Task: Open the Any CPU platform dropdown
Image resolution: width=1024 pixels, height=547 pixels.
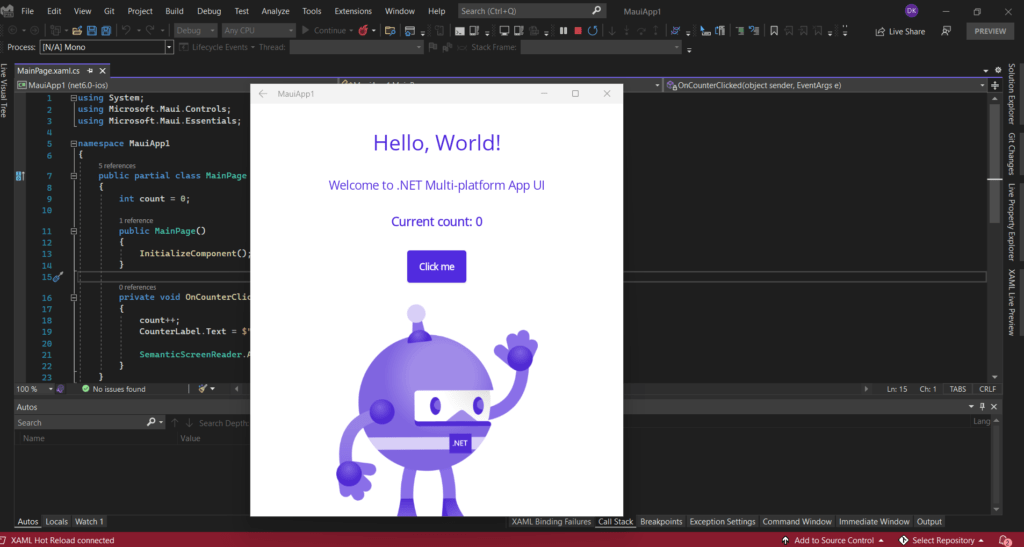Action: point(258,31)
